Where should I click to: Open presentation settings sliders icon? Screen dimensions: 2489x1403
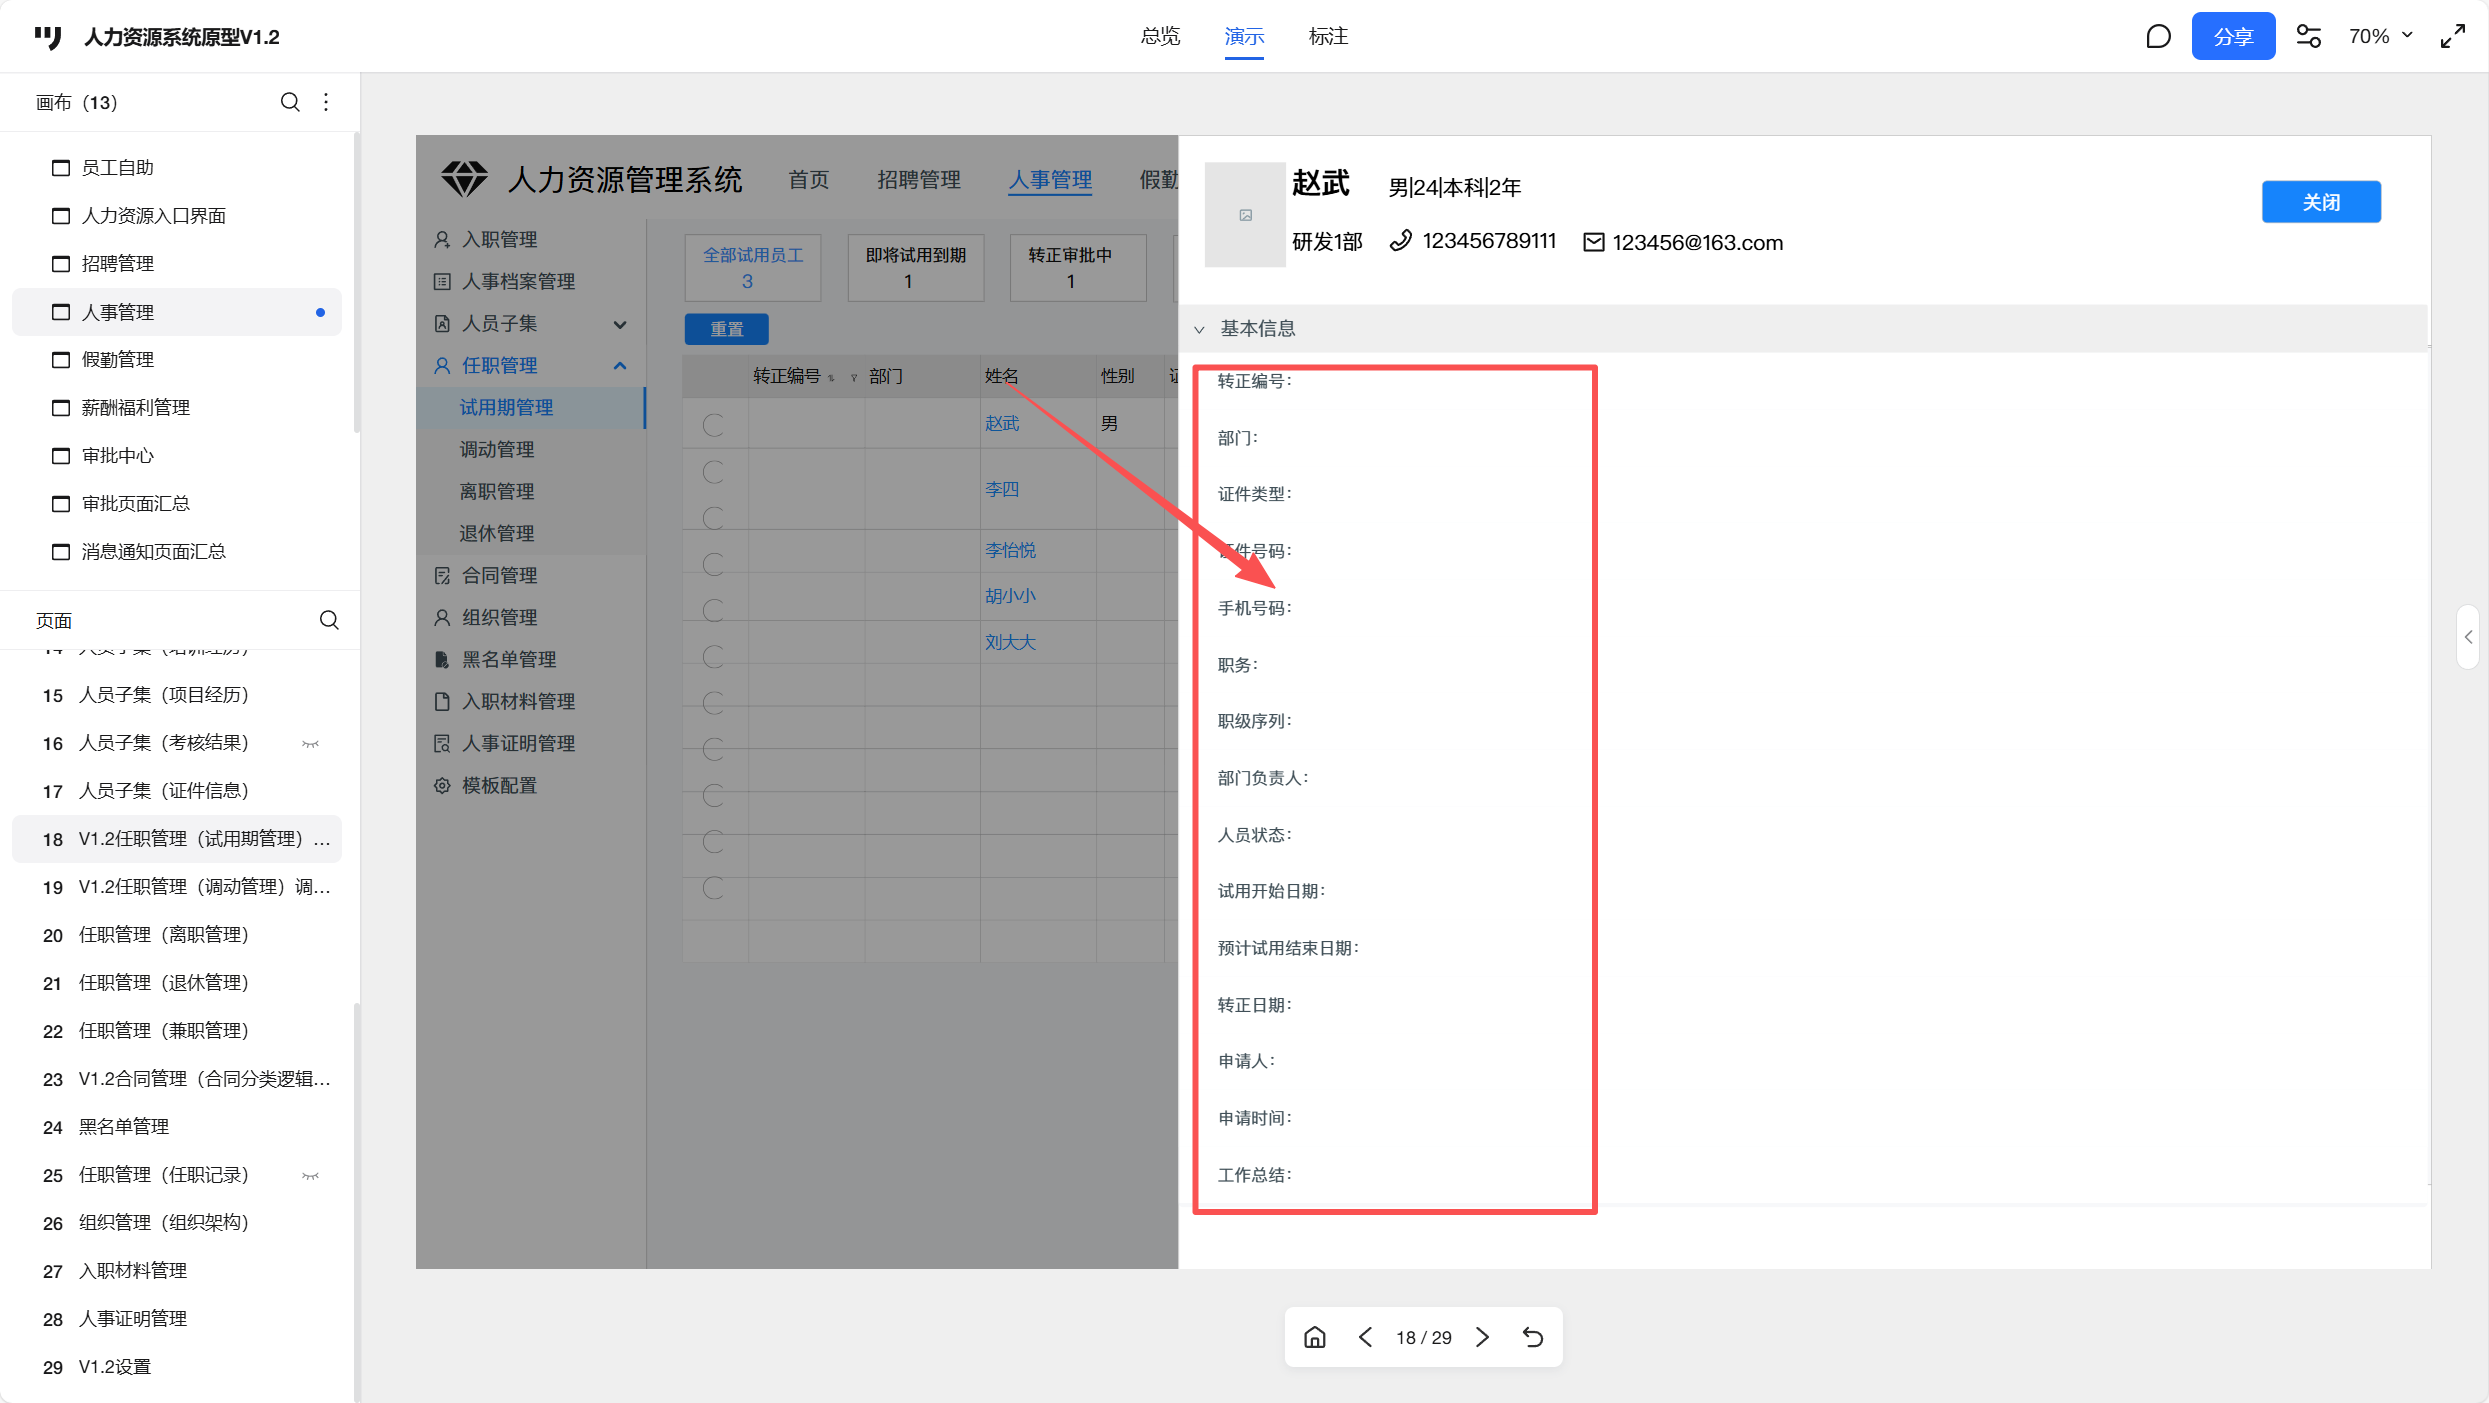point(2309,37)
